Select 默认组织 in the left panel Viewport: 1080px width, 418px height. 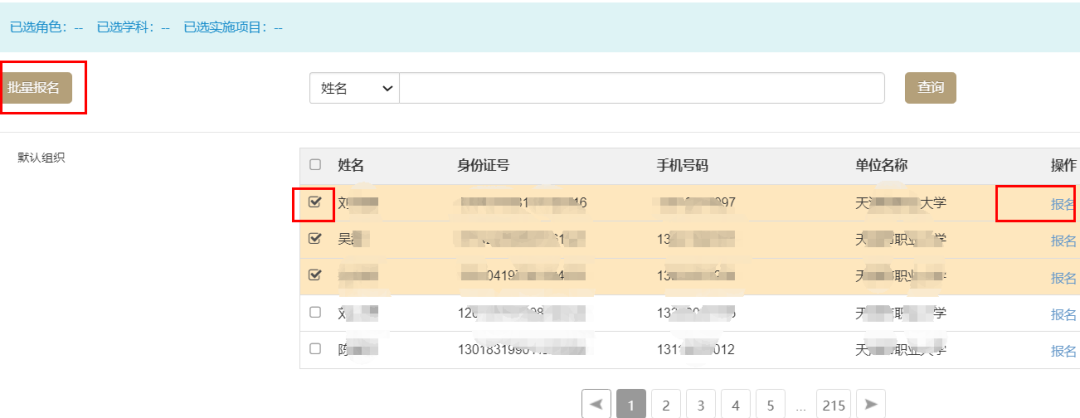click(41, 158)
